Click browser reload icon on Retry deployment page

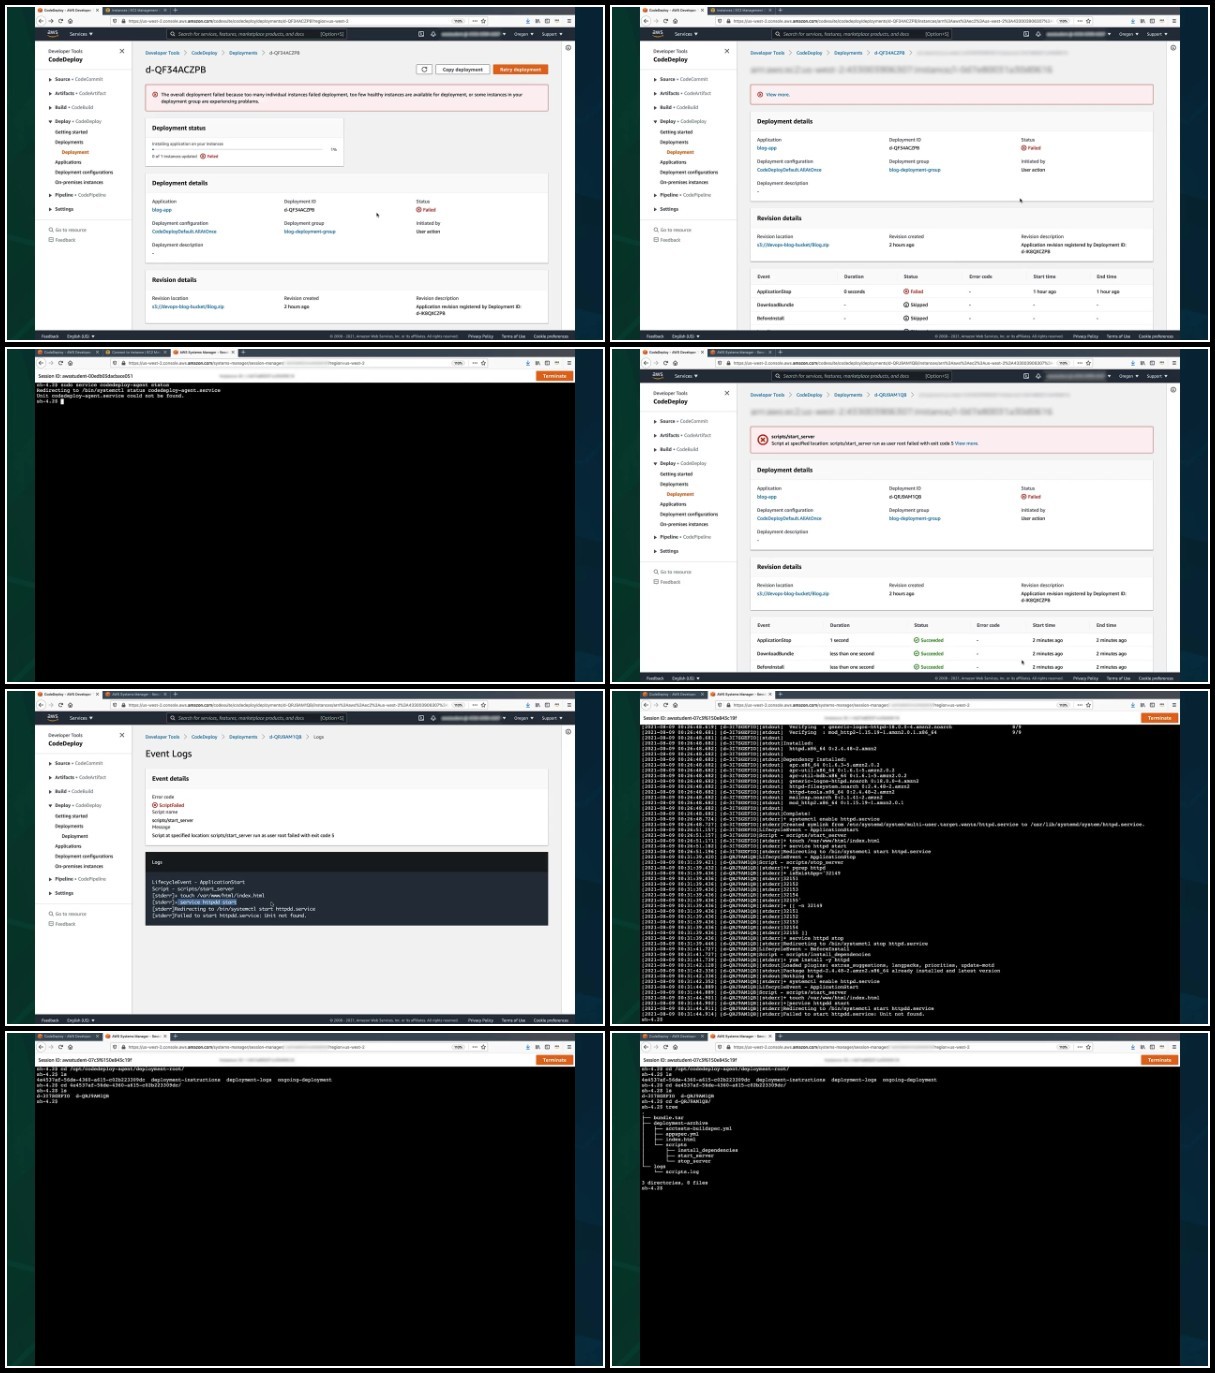point(60,21)
